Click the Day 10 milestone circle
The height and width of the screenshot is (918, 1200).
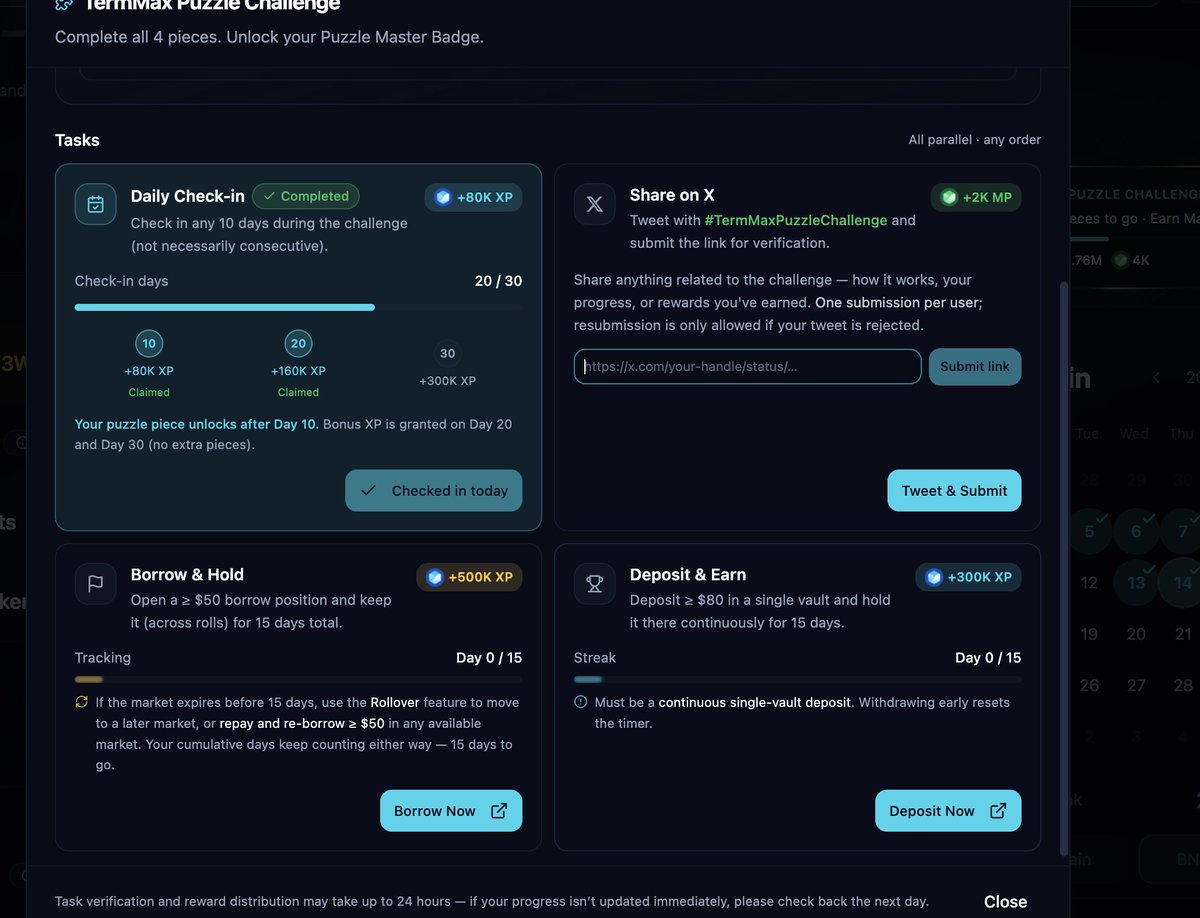149,343
